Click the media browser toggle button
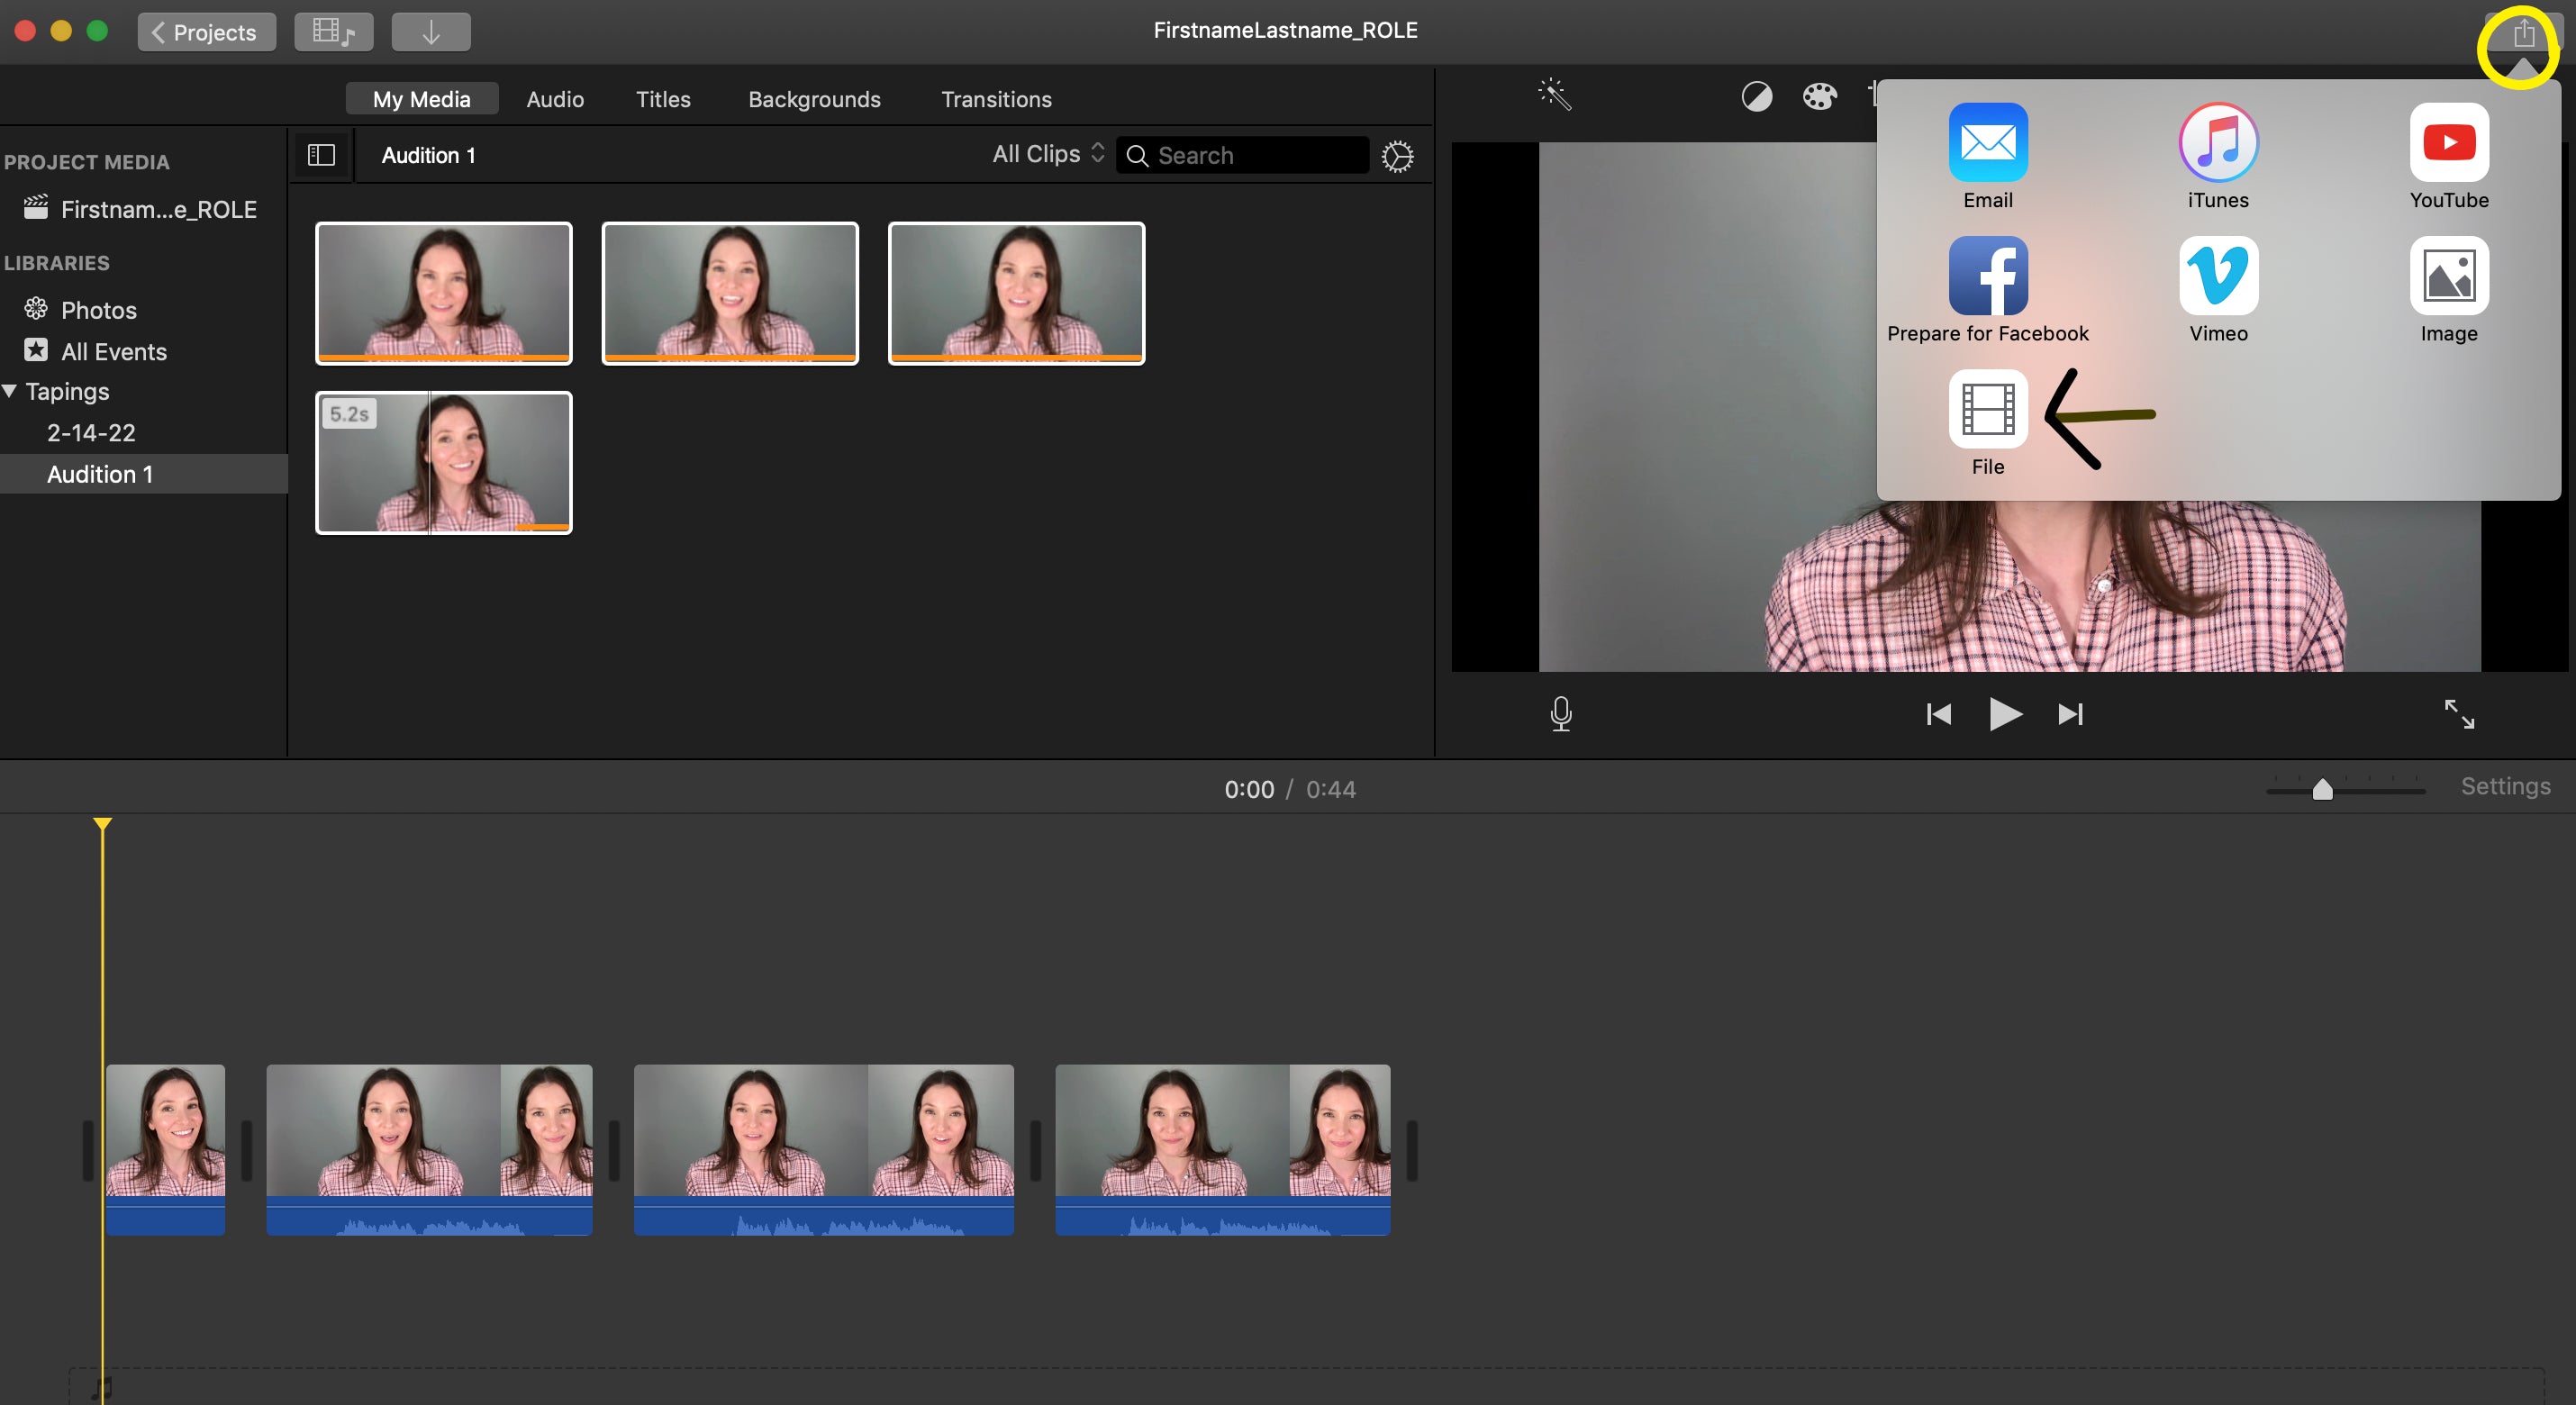The height and width of the screenshot is (1405, 2576). click(333, 32)
